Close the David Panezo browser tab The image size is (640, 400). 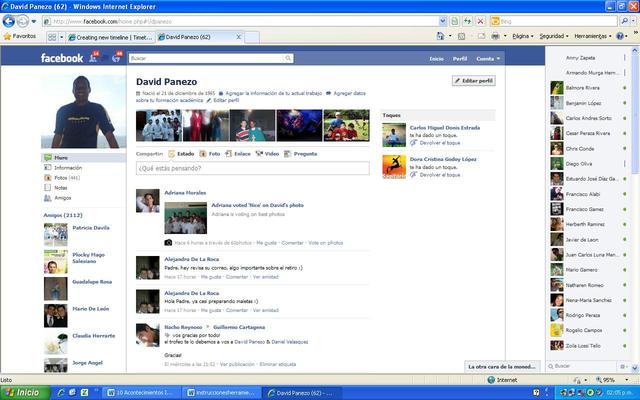(239, 37)
